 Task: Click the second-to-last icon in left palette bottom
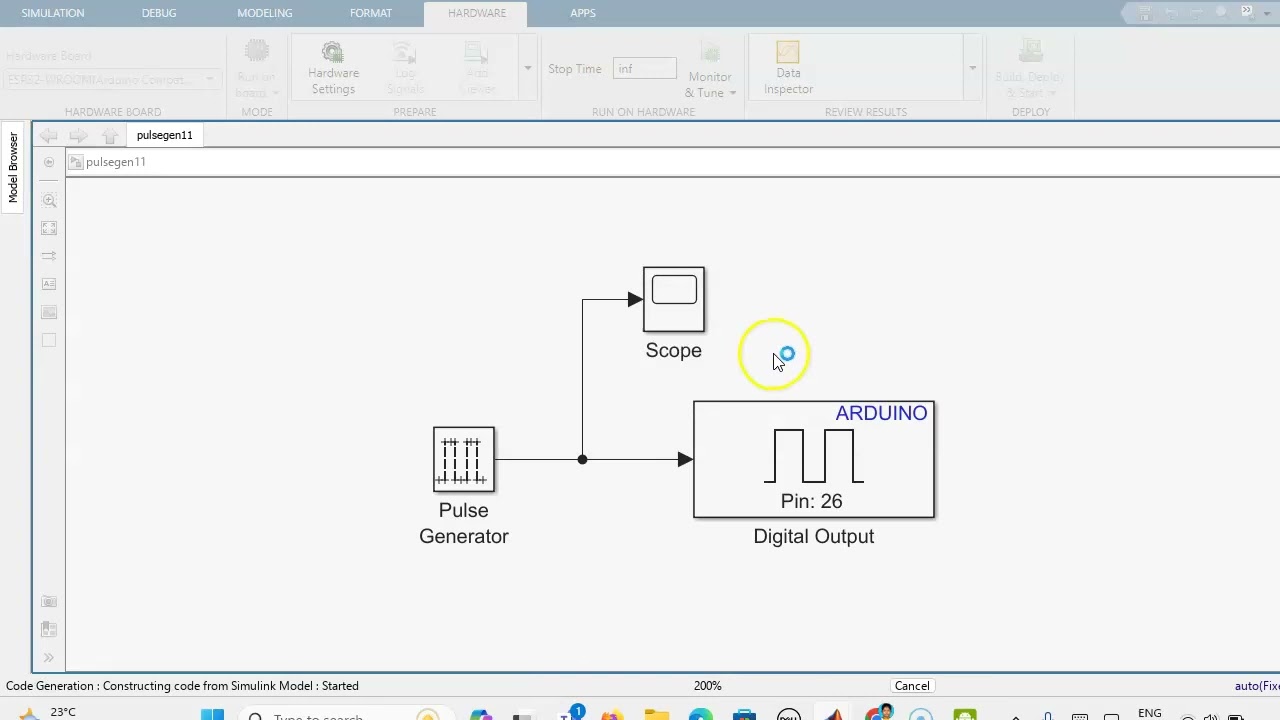click(49, 629)
